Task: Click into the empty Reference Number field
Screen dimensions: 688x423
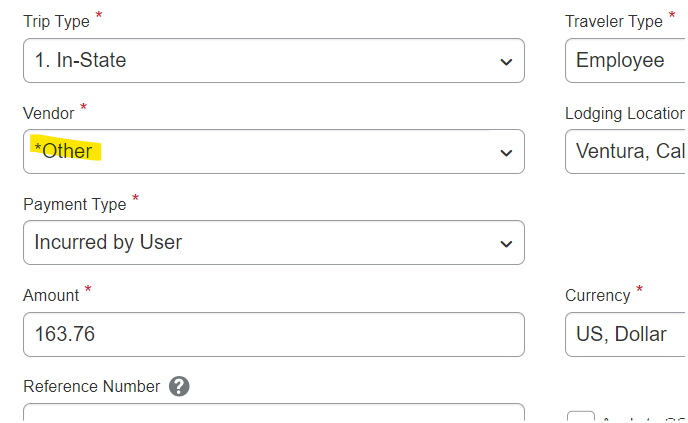Action: (274, 413)
